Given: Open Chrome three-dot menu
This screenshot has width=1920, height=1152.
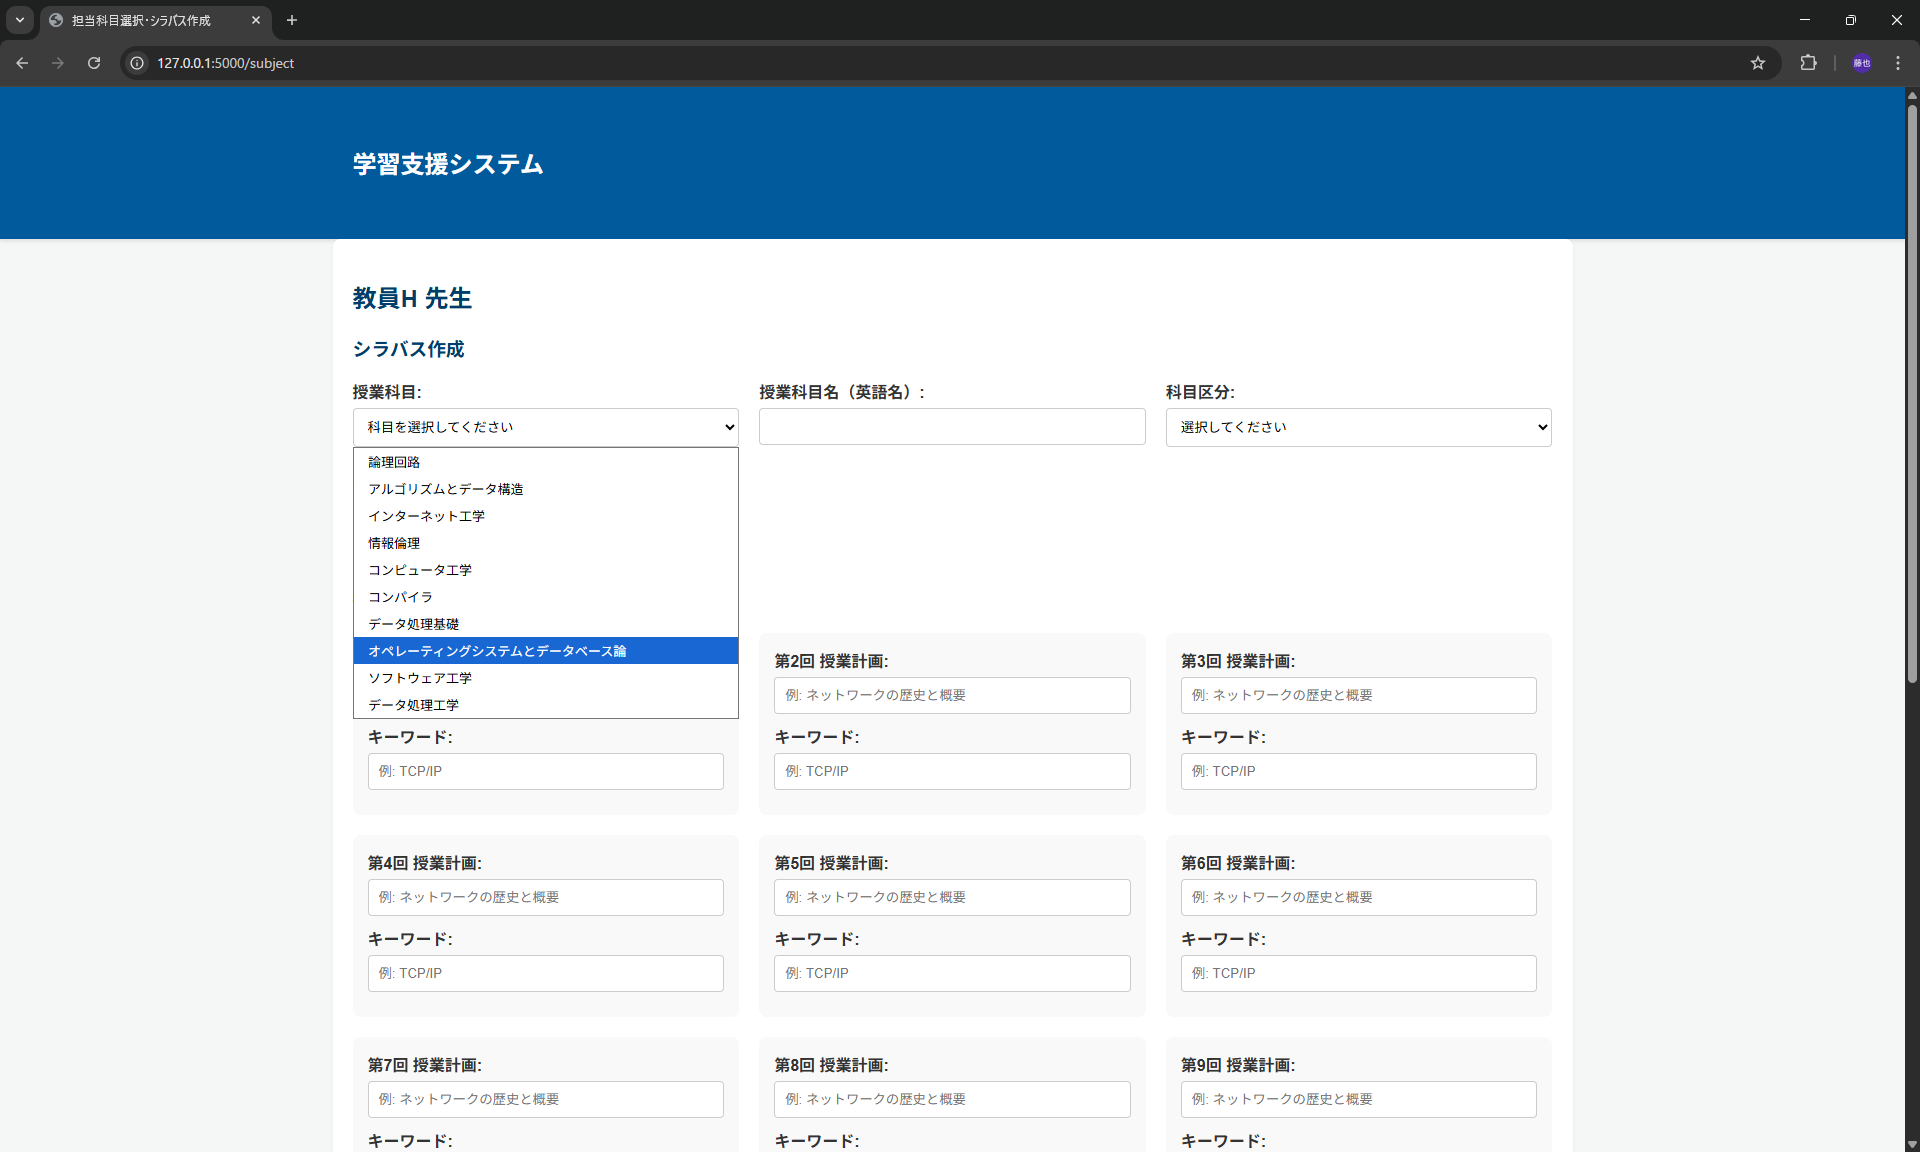Looking at the screenshot, I should 1898,63.
